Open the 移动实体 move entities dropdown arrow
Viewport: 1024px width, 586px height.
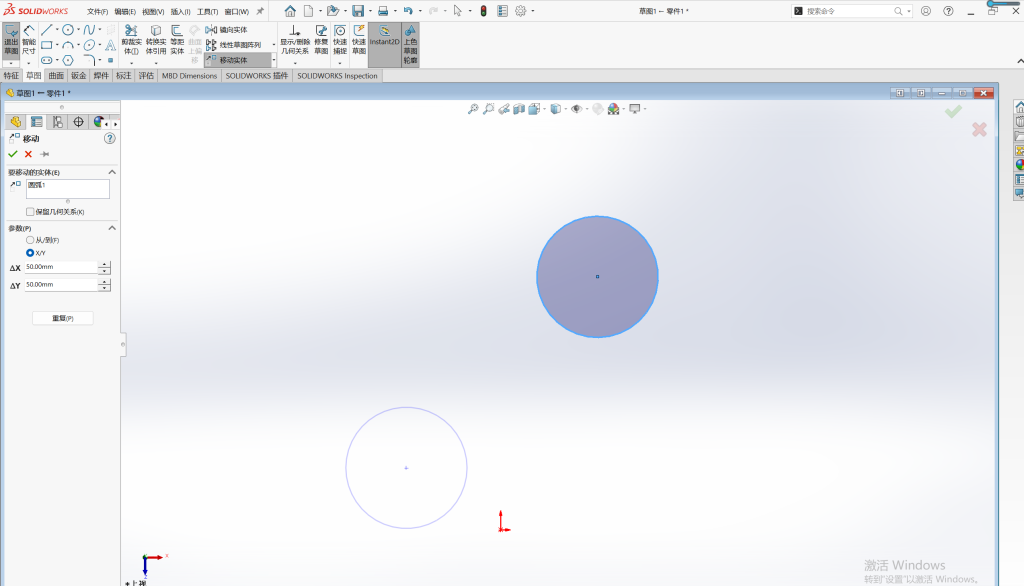(x=274, y=60)
